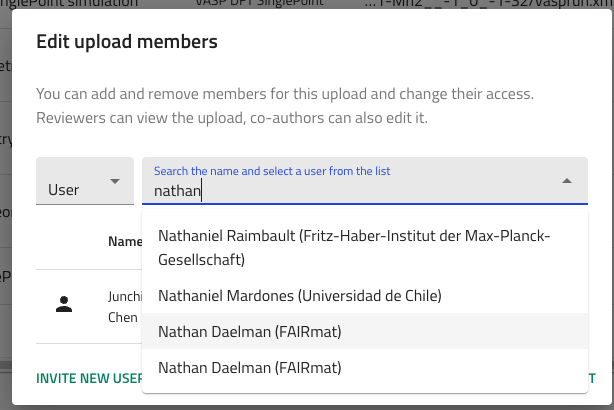614x410 pixels.
Task: Collapse the user search suggestions arrow
Action: tap(567, 181)
